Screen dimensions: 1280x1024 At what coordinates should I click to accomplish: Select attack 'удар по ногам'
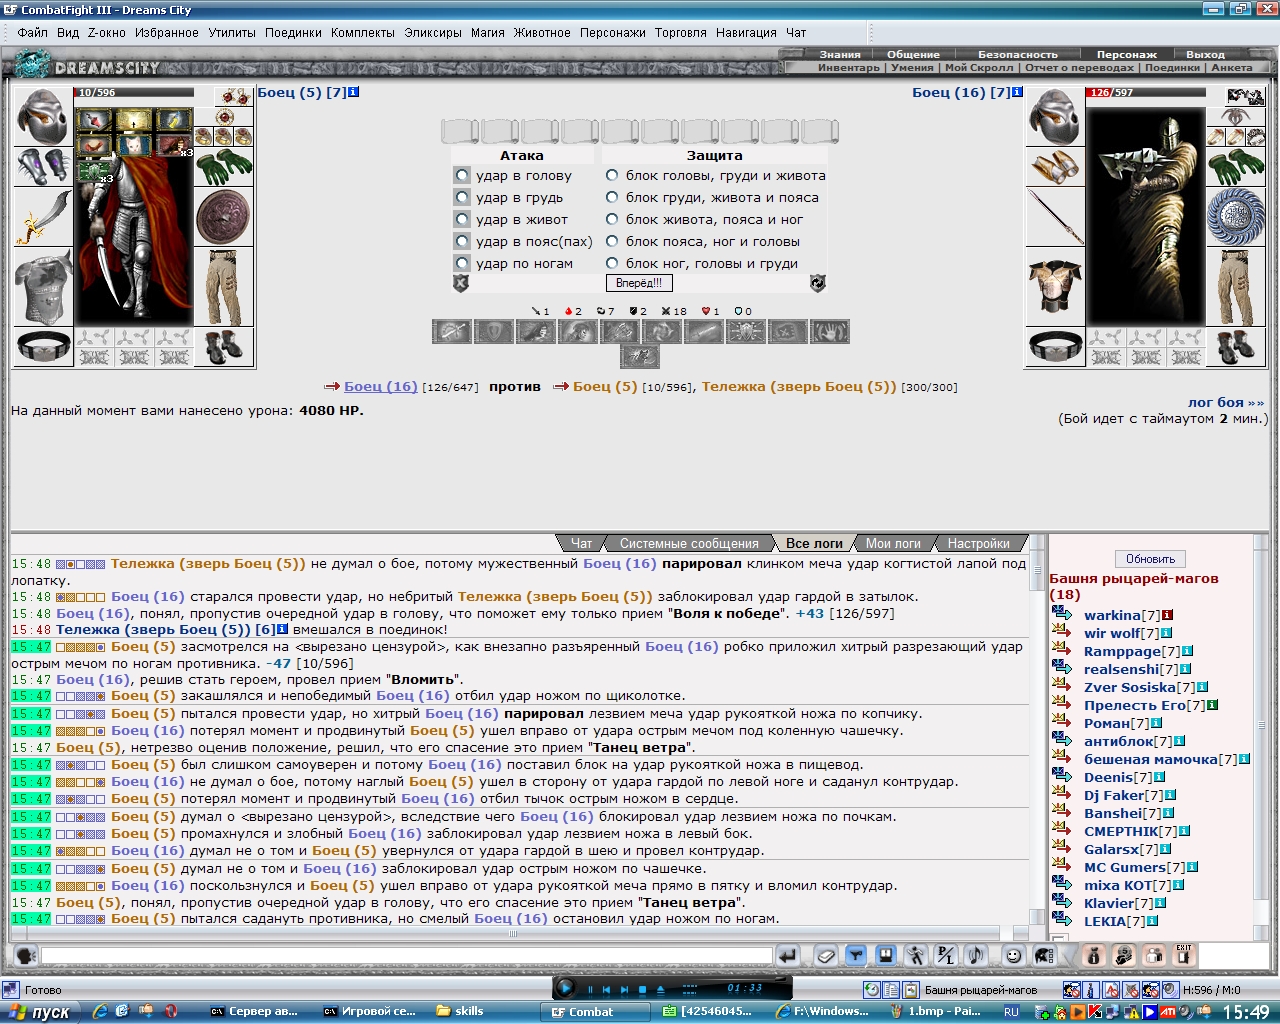pos(462,263)
